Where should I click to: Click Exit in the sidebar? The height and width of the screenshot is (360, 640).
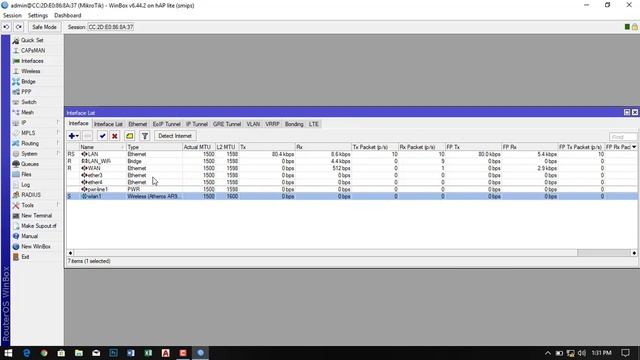pyautogui.click(x=25, y=257)
